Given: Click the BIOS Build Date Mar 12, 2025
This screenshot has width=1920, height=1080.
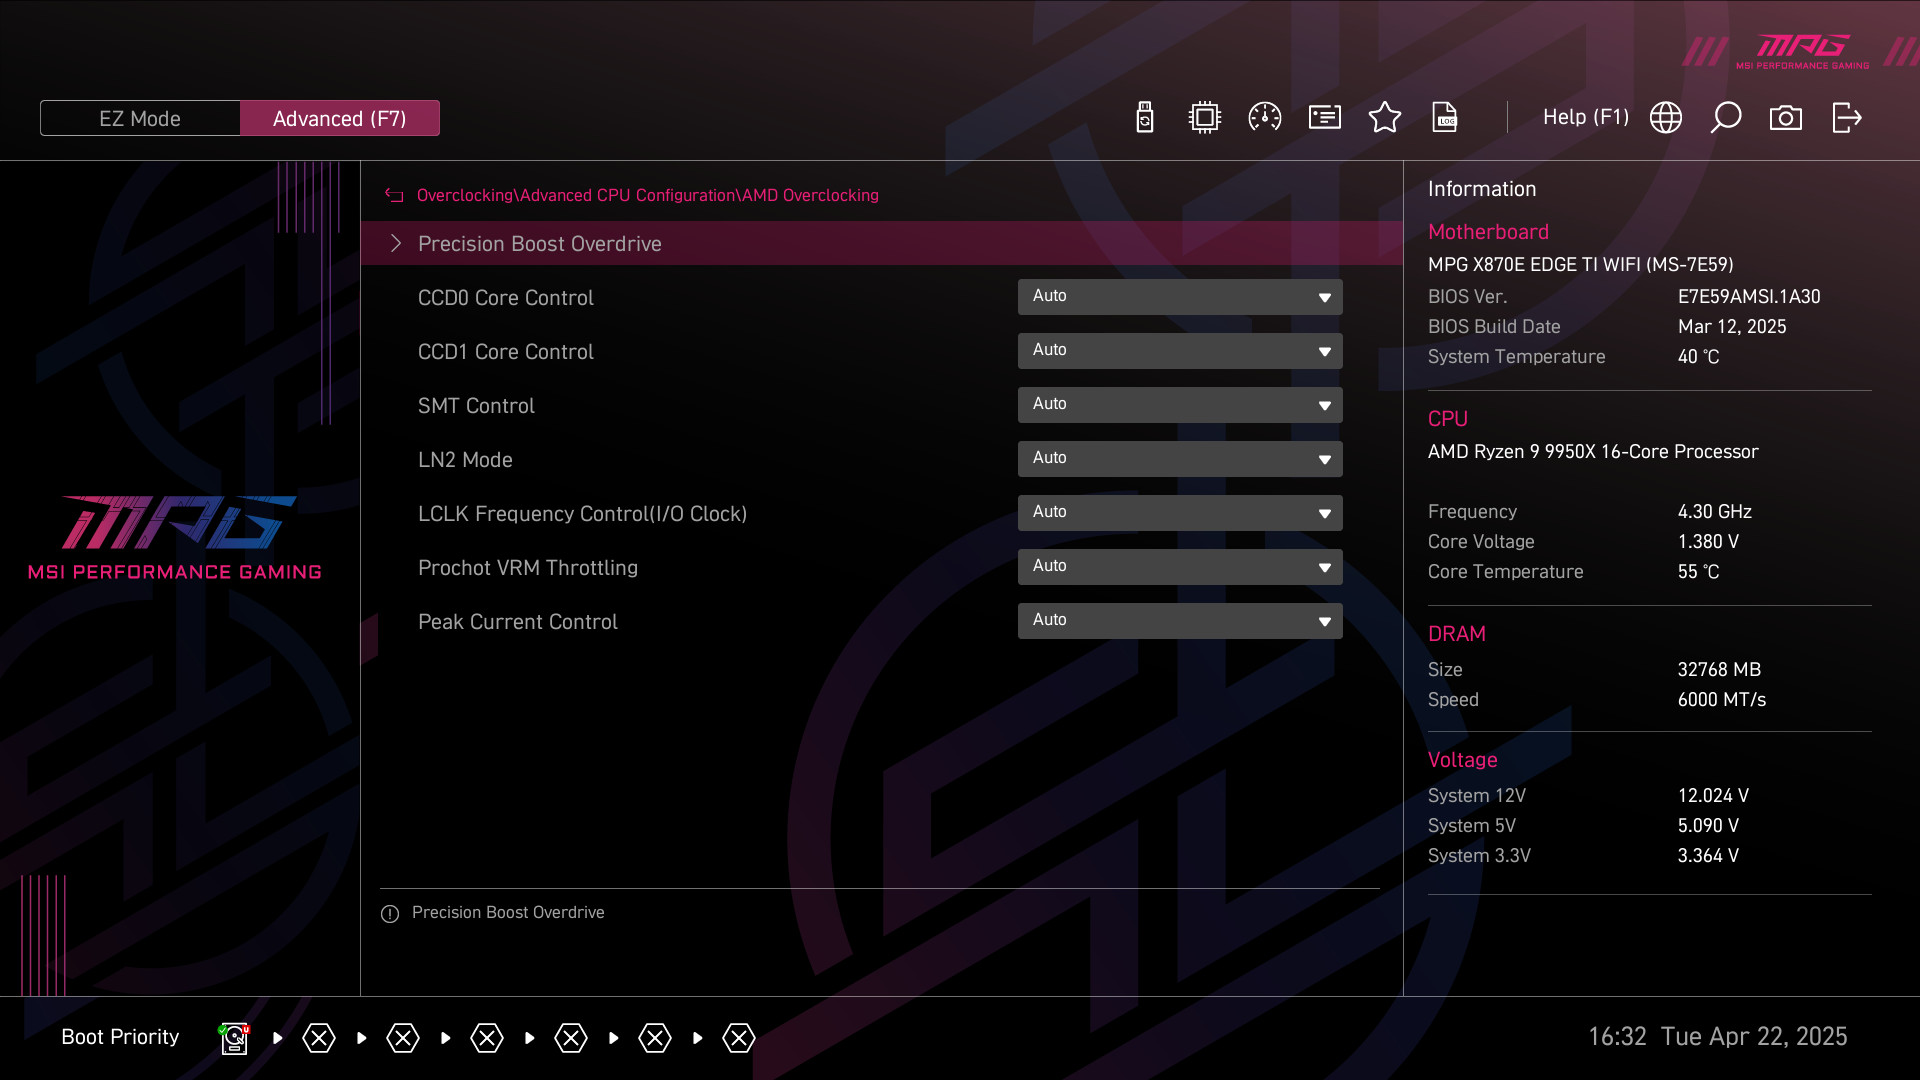Looking at the screenshot, I should [1732, 327].
